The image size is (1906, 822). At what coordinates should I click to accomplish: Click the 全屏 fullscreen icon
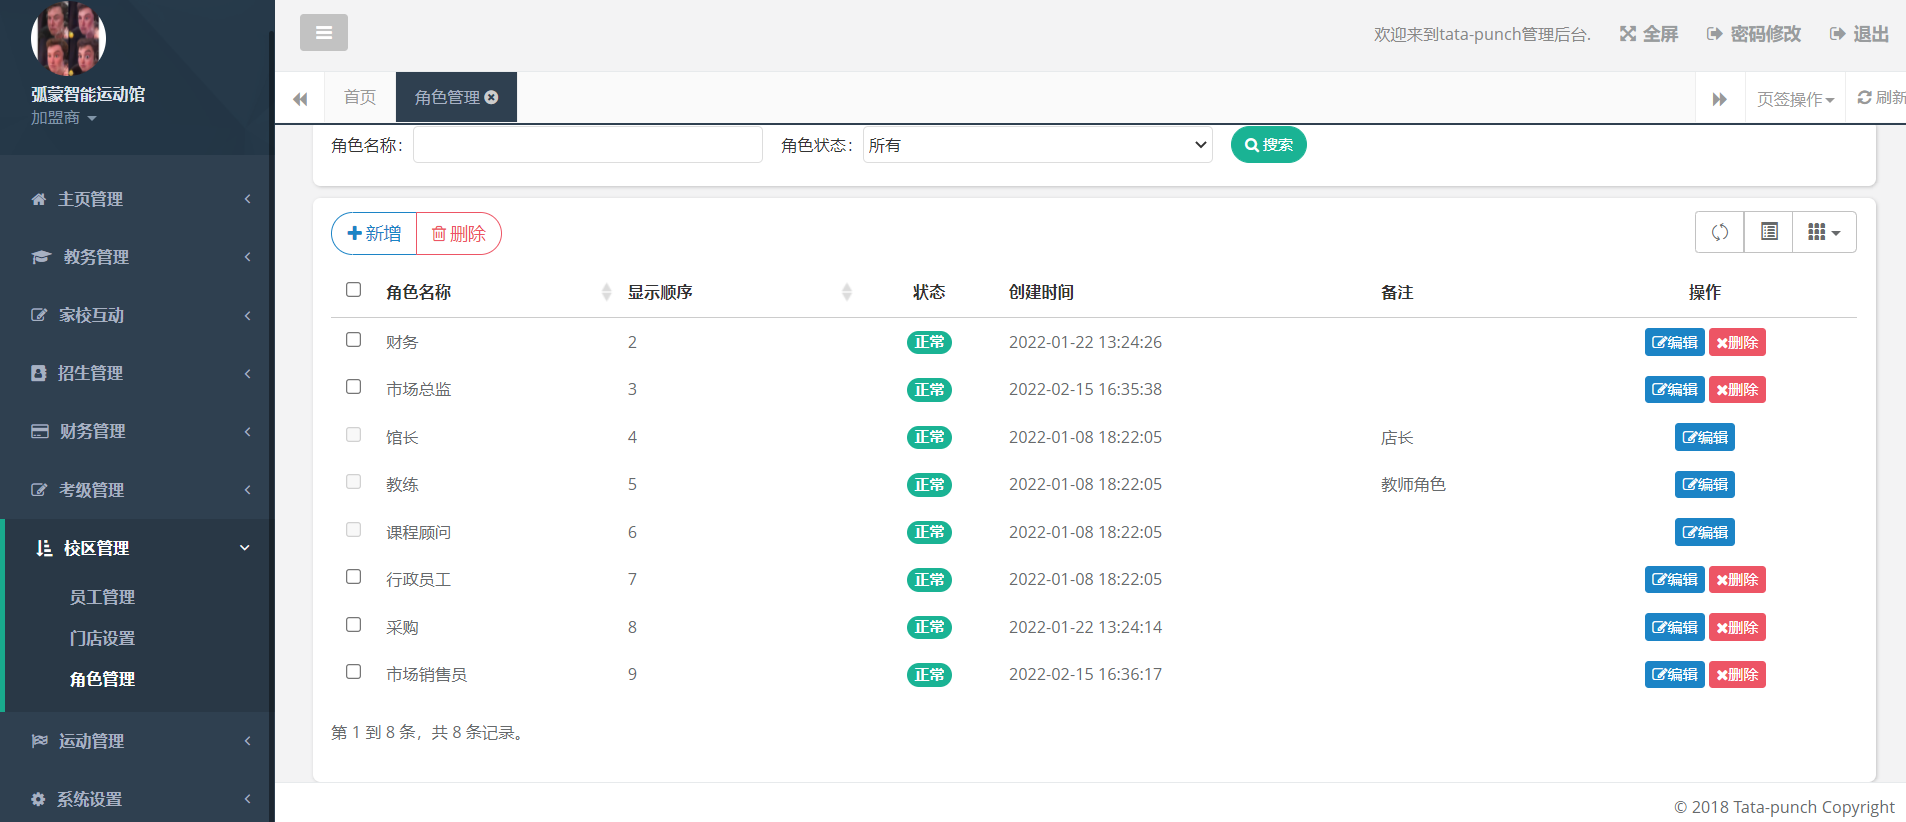pyautogui.click(x=1628, y=34)
